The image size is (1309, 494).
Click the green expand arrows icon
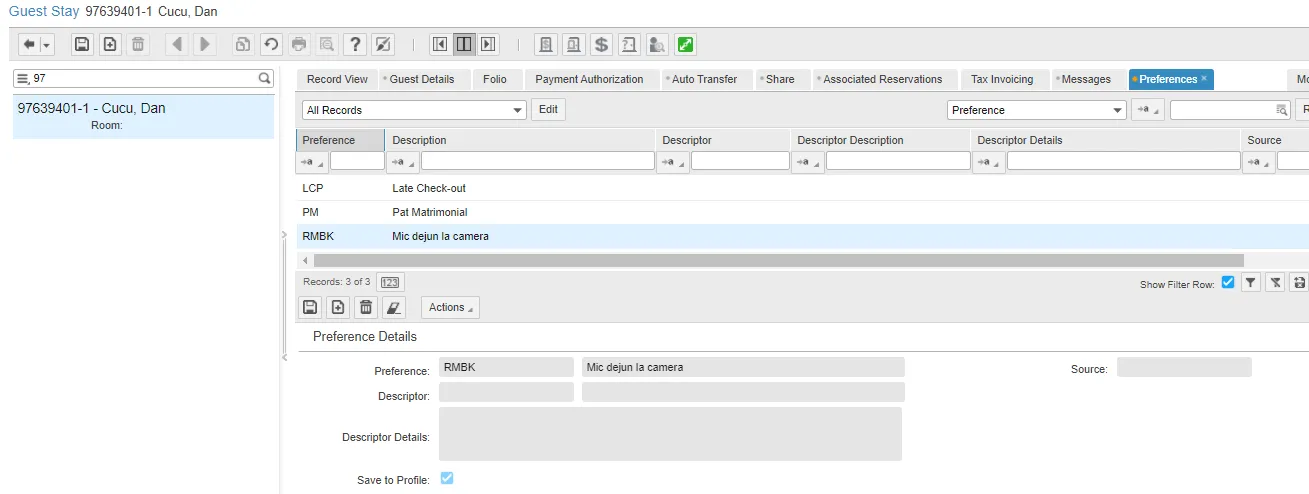pos(685,44)
